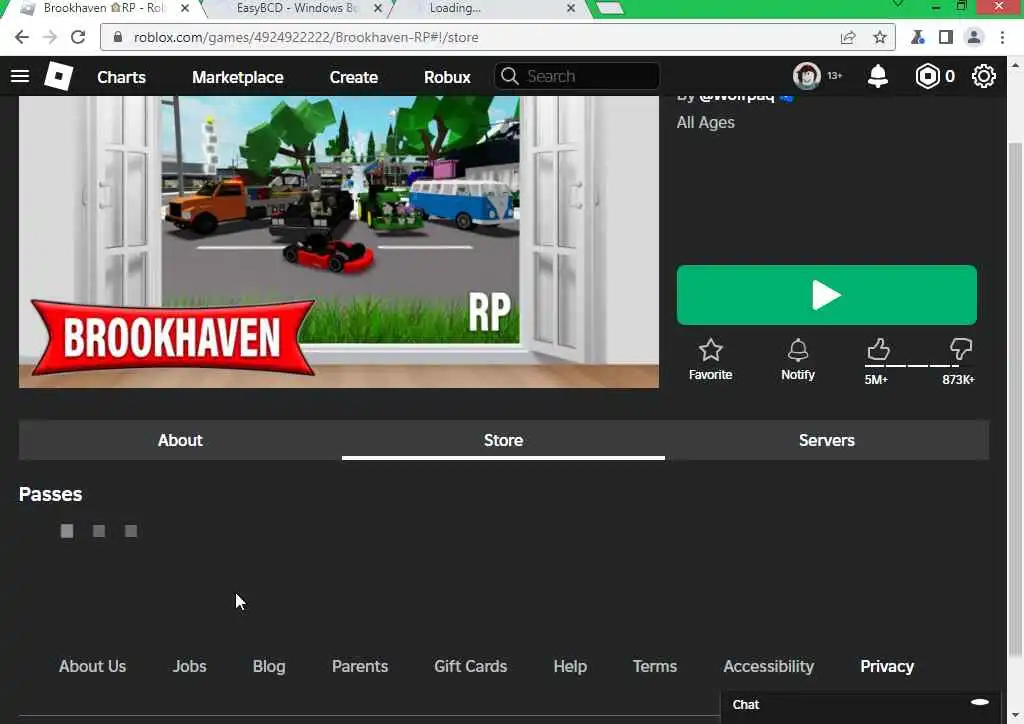Viewport: 1024px width, 724px height.
Task: Open the Accessibility footer link
Action: (x=769, y=666)
